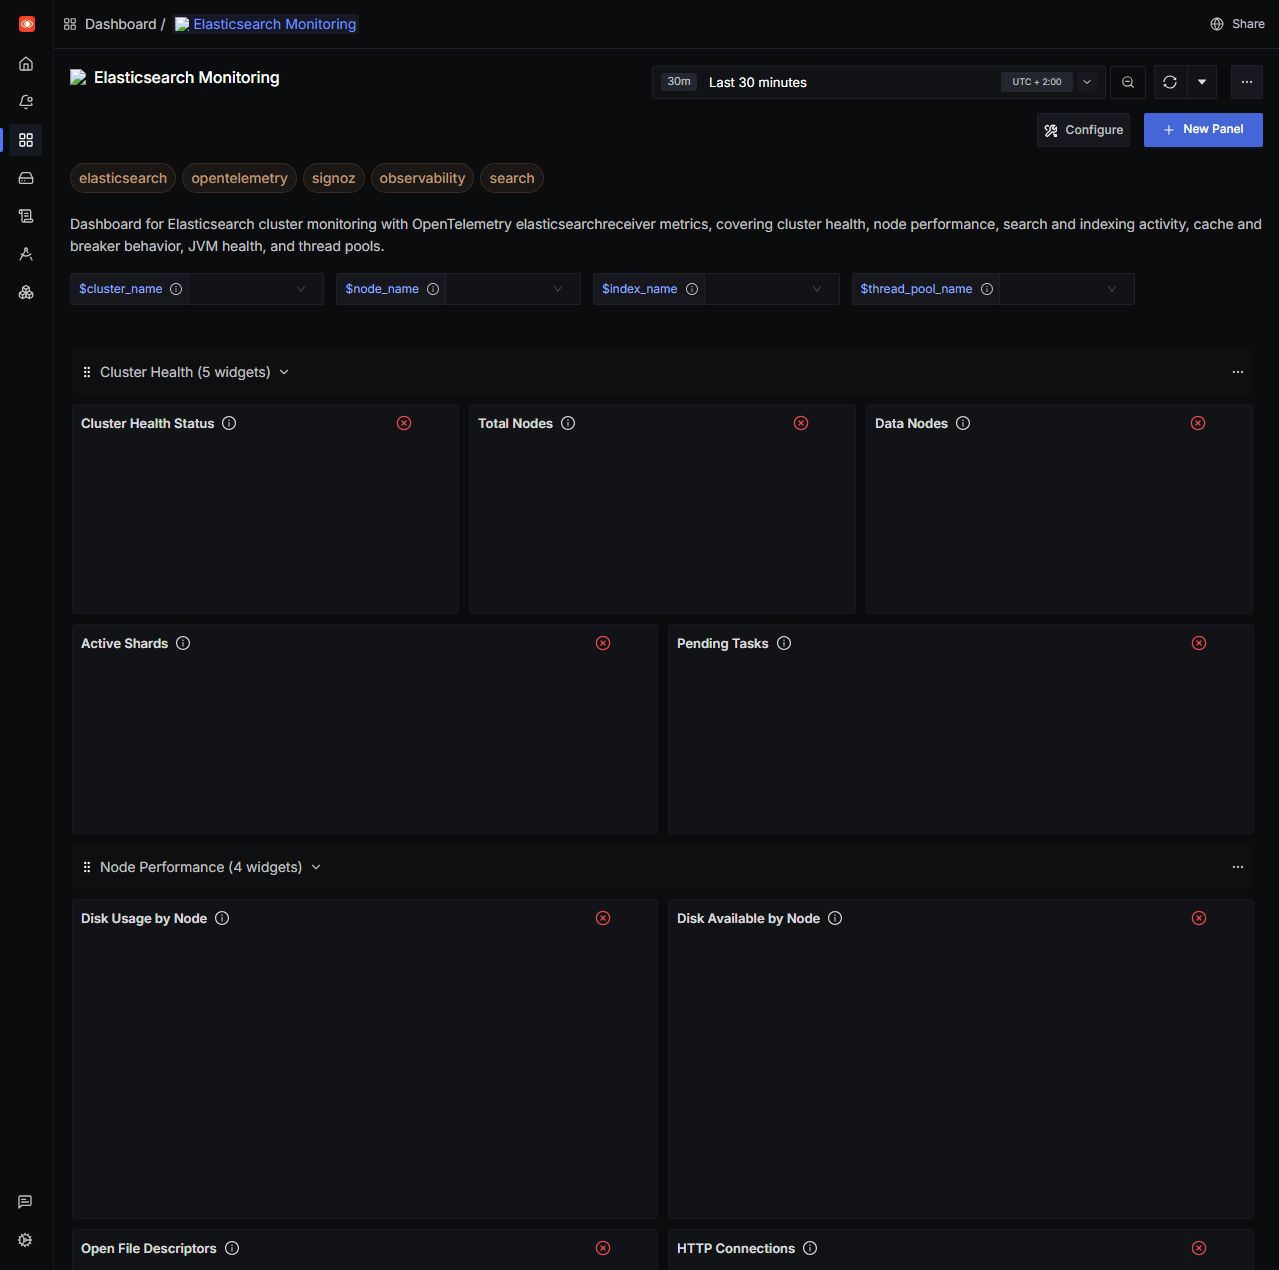Open auto-refresh interval dropdown arrow
Screen dimensions: 1279x1270
click(1202, 82)
